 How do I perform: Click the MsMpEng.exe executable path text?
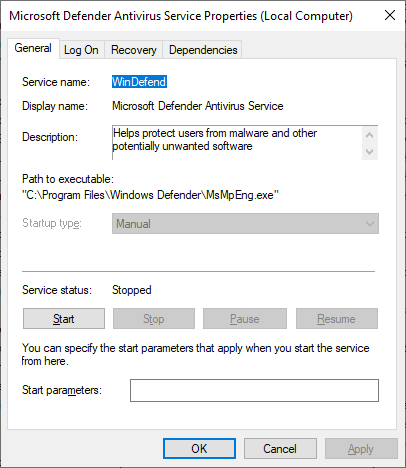point(150,195)
